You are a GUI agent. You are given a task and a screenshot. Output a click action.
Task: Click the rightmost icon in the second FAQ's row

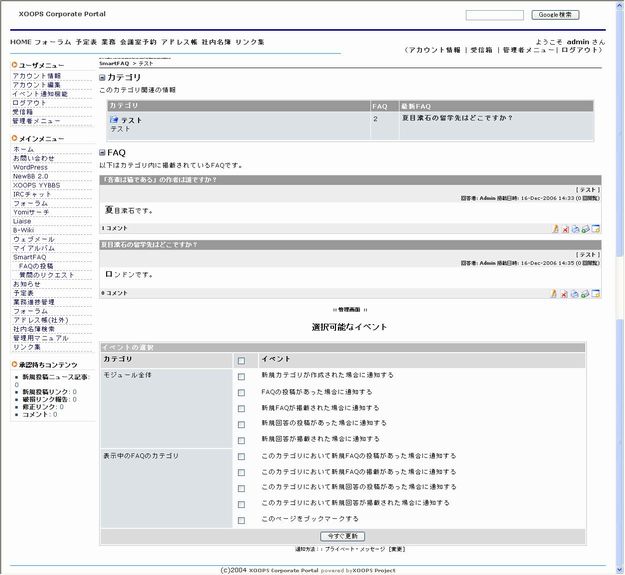click(x=596, y=294)
